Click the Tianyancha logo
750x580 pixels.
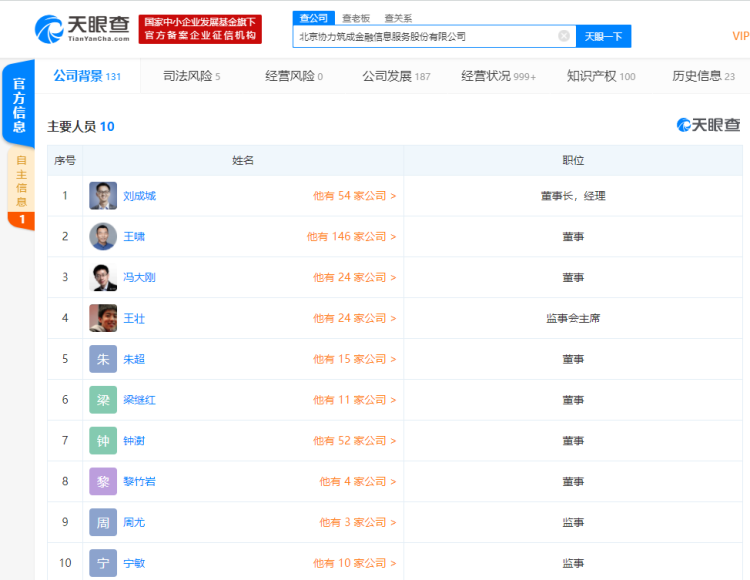tap(82, 28)
